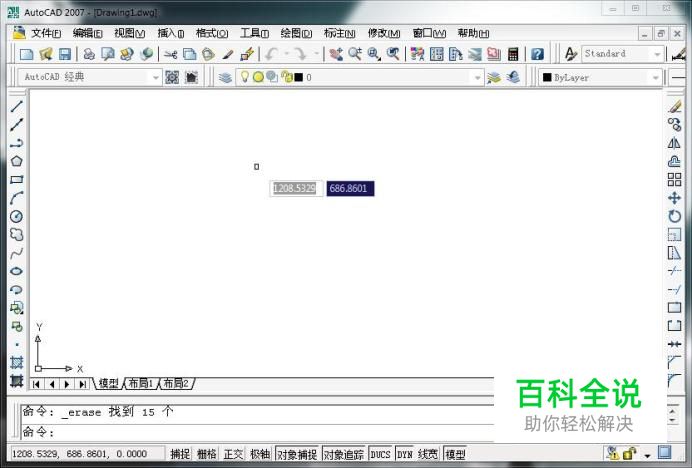The image size is (692, 468).
Task: Click the Save icon in toolbar
Action: tap(65, 54)
